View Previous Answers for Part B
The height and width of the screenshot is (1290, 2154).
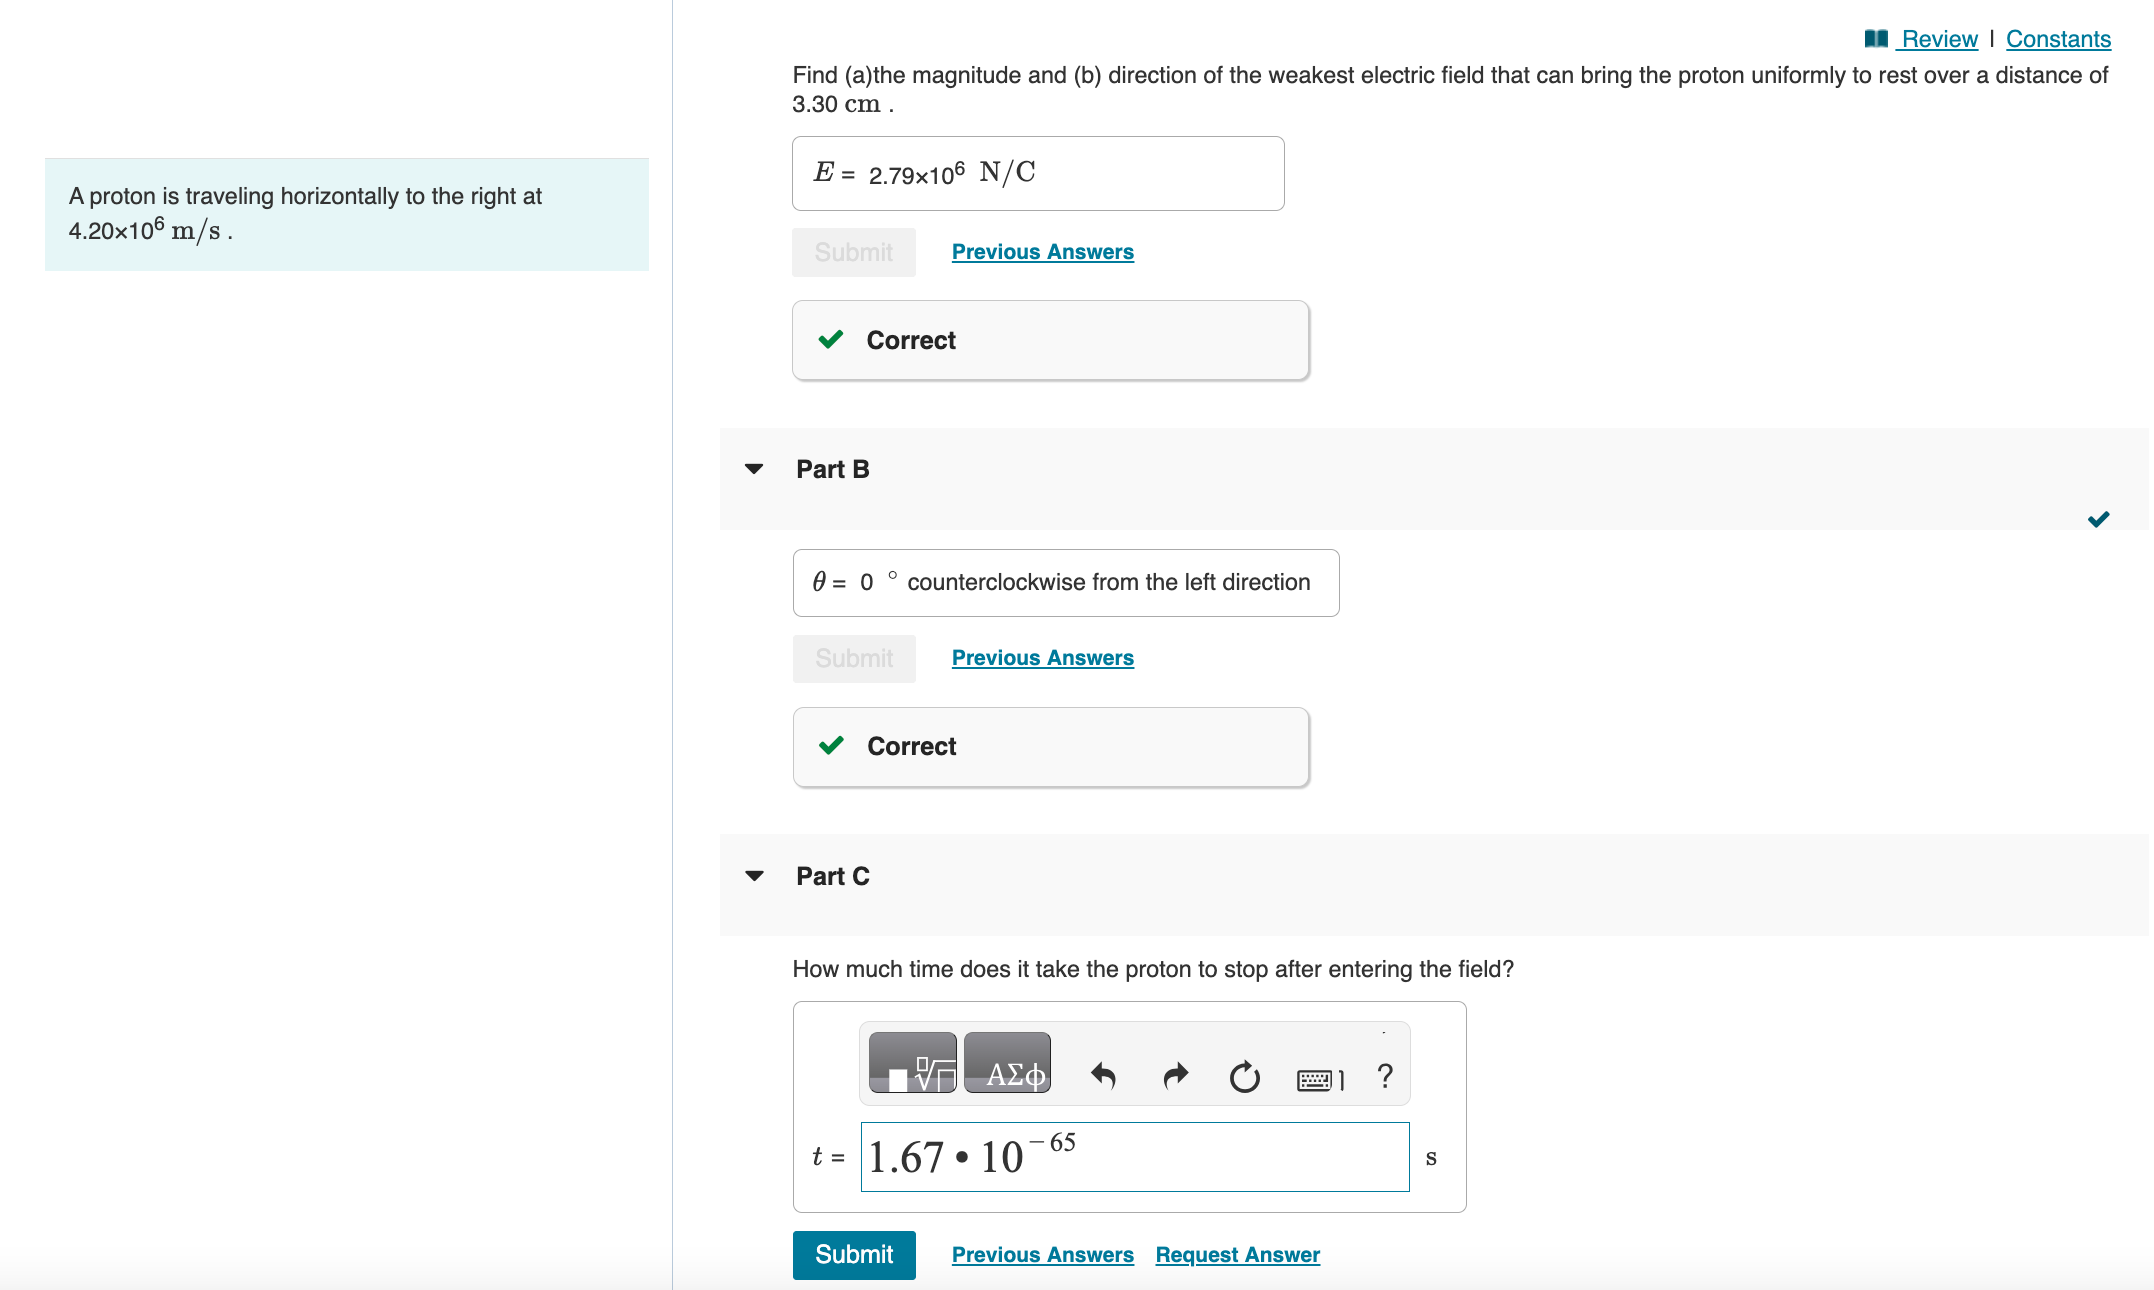[1042, 657]
